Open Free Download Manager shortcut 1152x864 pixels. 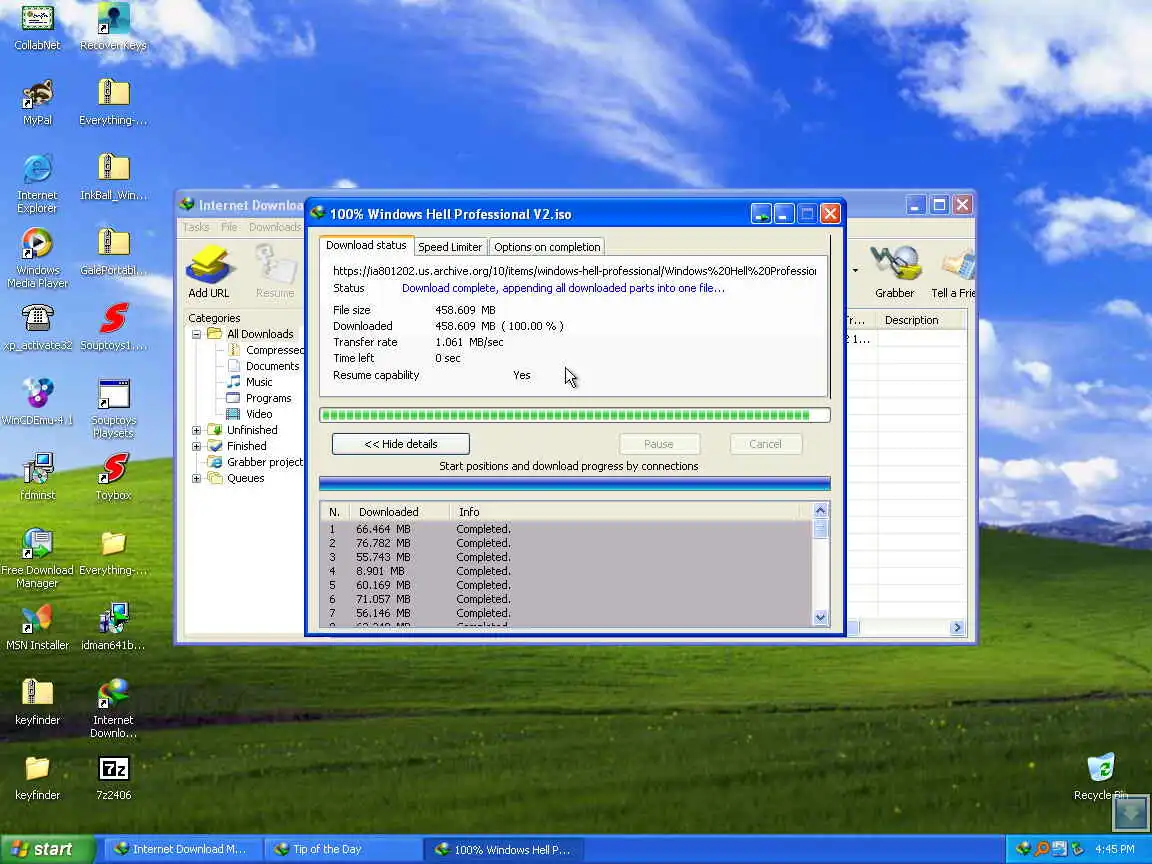pos(37,558)
